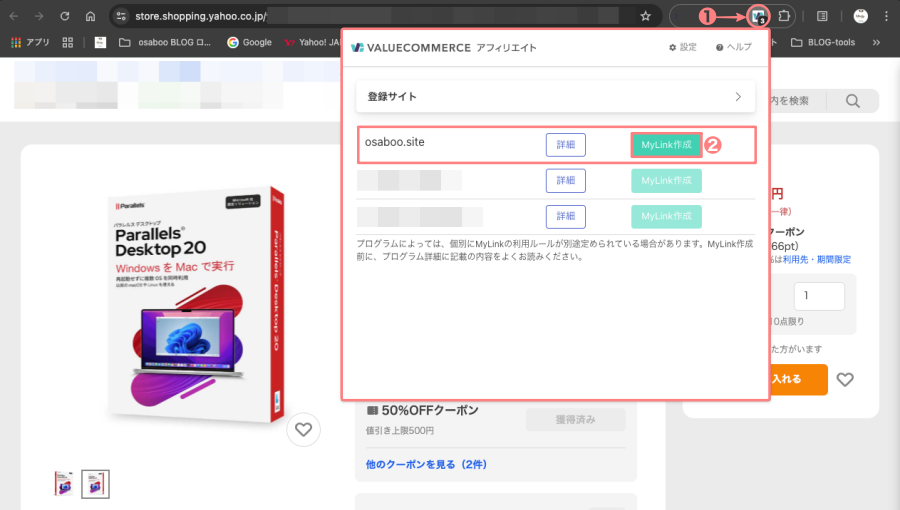Click the 獲得済み coupon button
Image resolution: width=900 pixels, height=510 pixels.
(x=575, y=419)
